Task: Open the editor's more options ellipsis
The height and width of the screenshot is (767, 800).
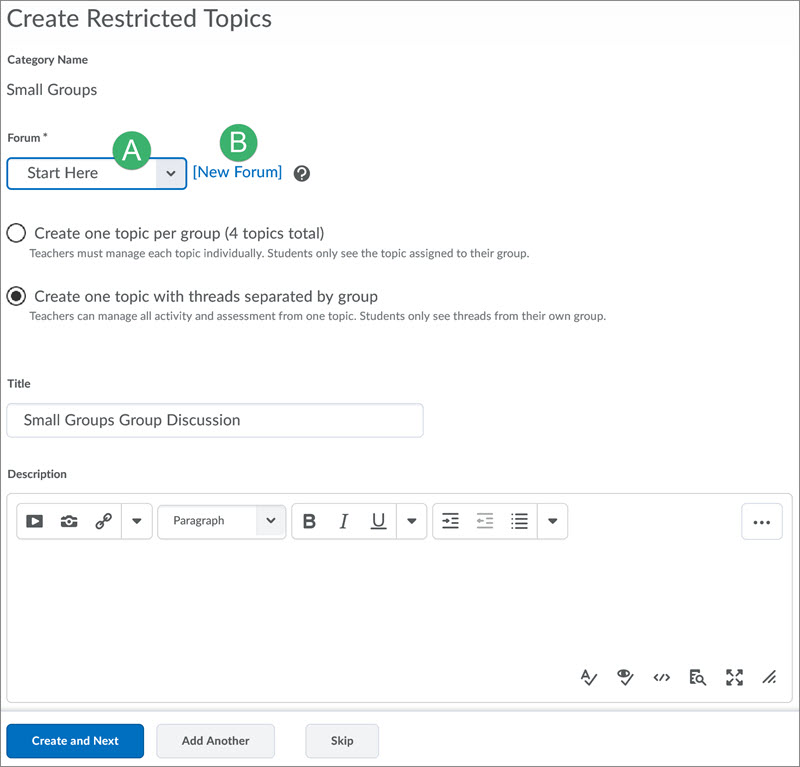Action: click(762, 522)
